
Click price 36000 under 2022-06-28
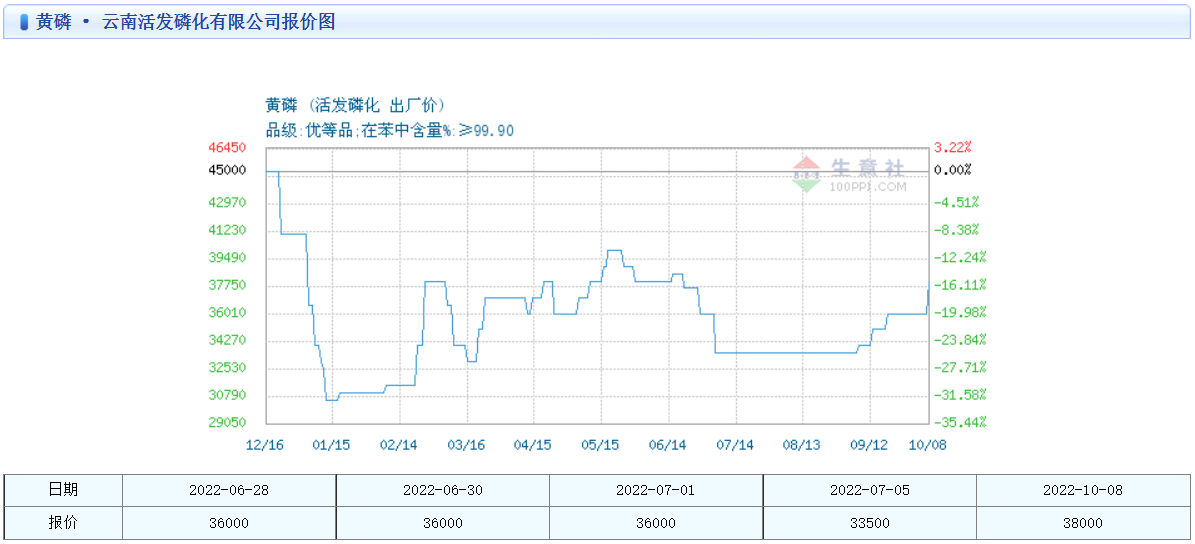click(229, 523)
